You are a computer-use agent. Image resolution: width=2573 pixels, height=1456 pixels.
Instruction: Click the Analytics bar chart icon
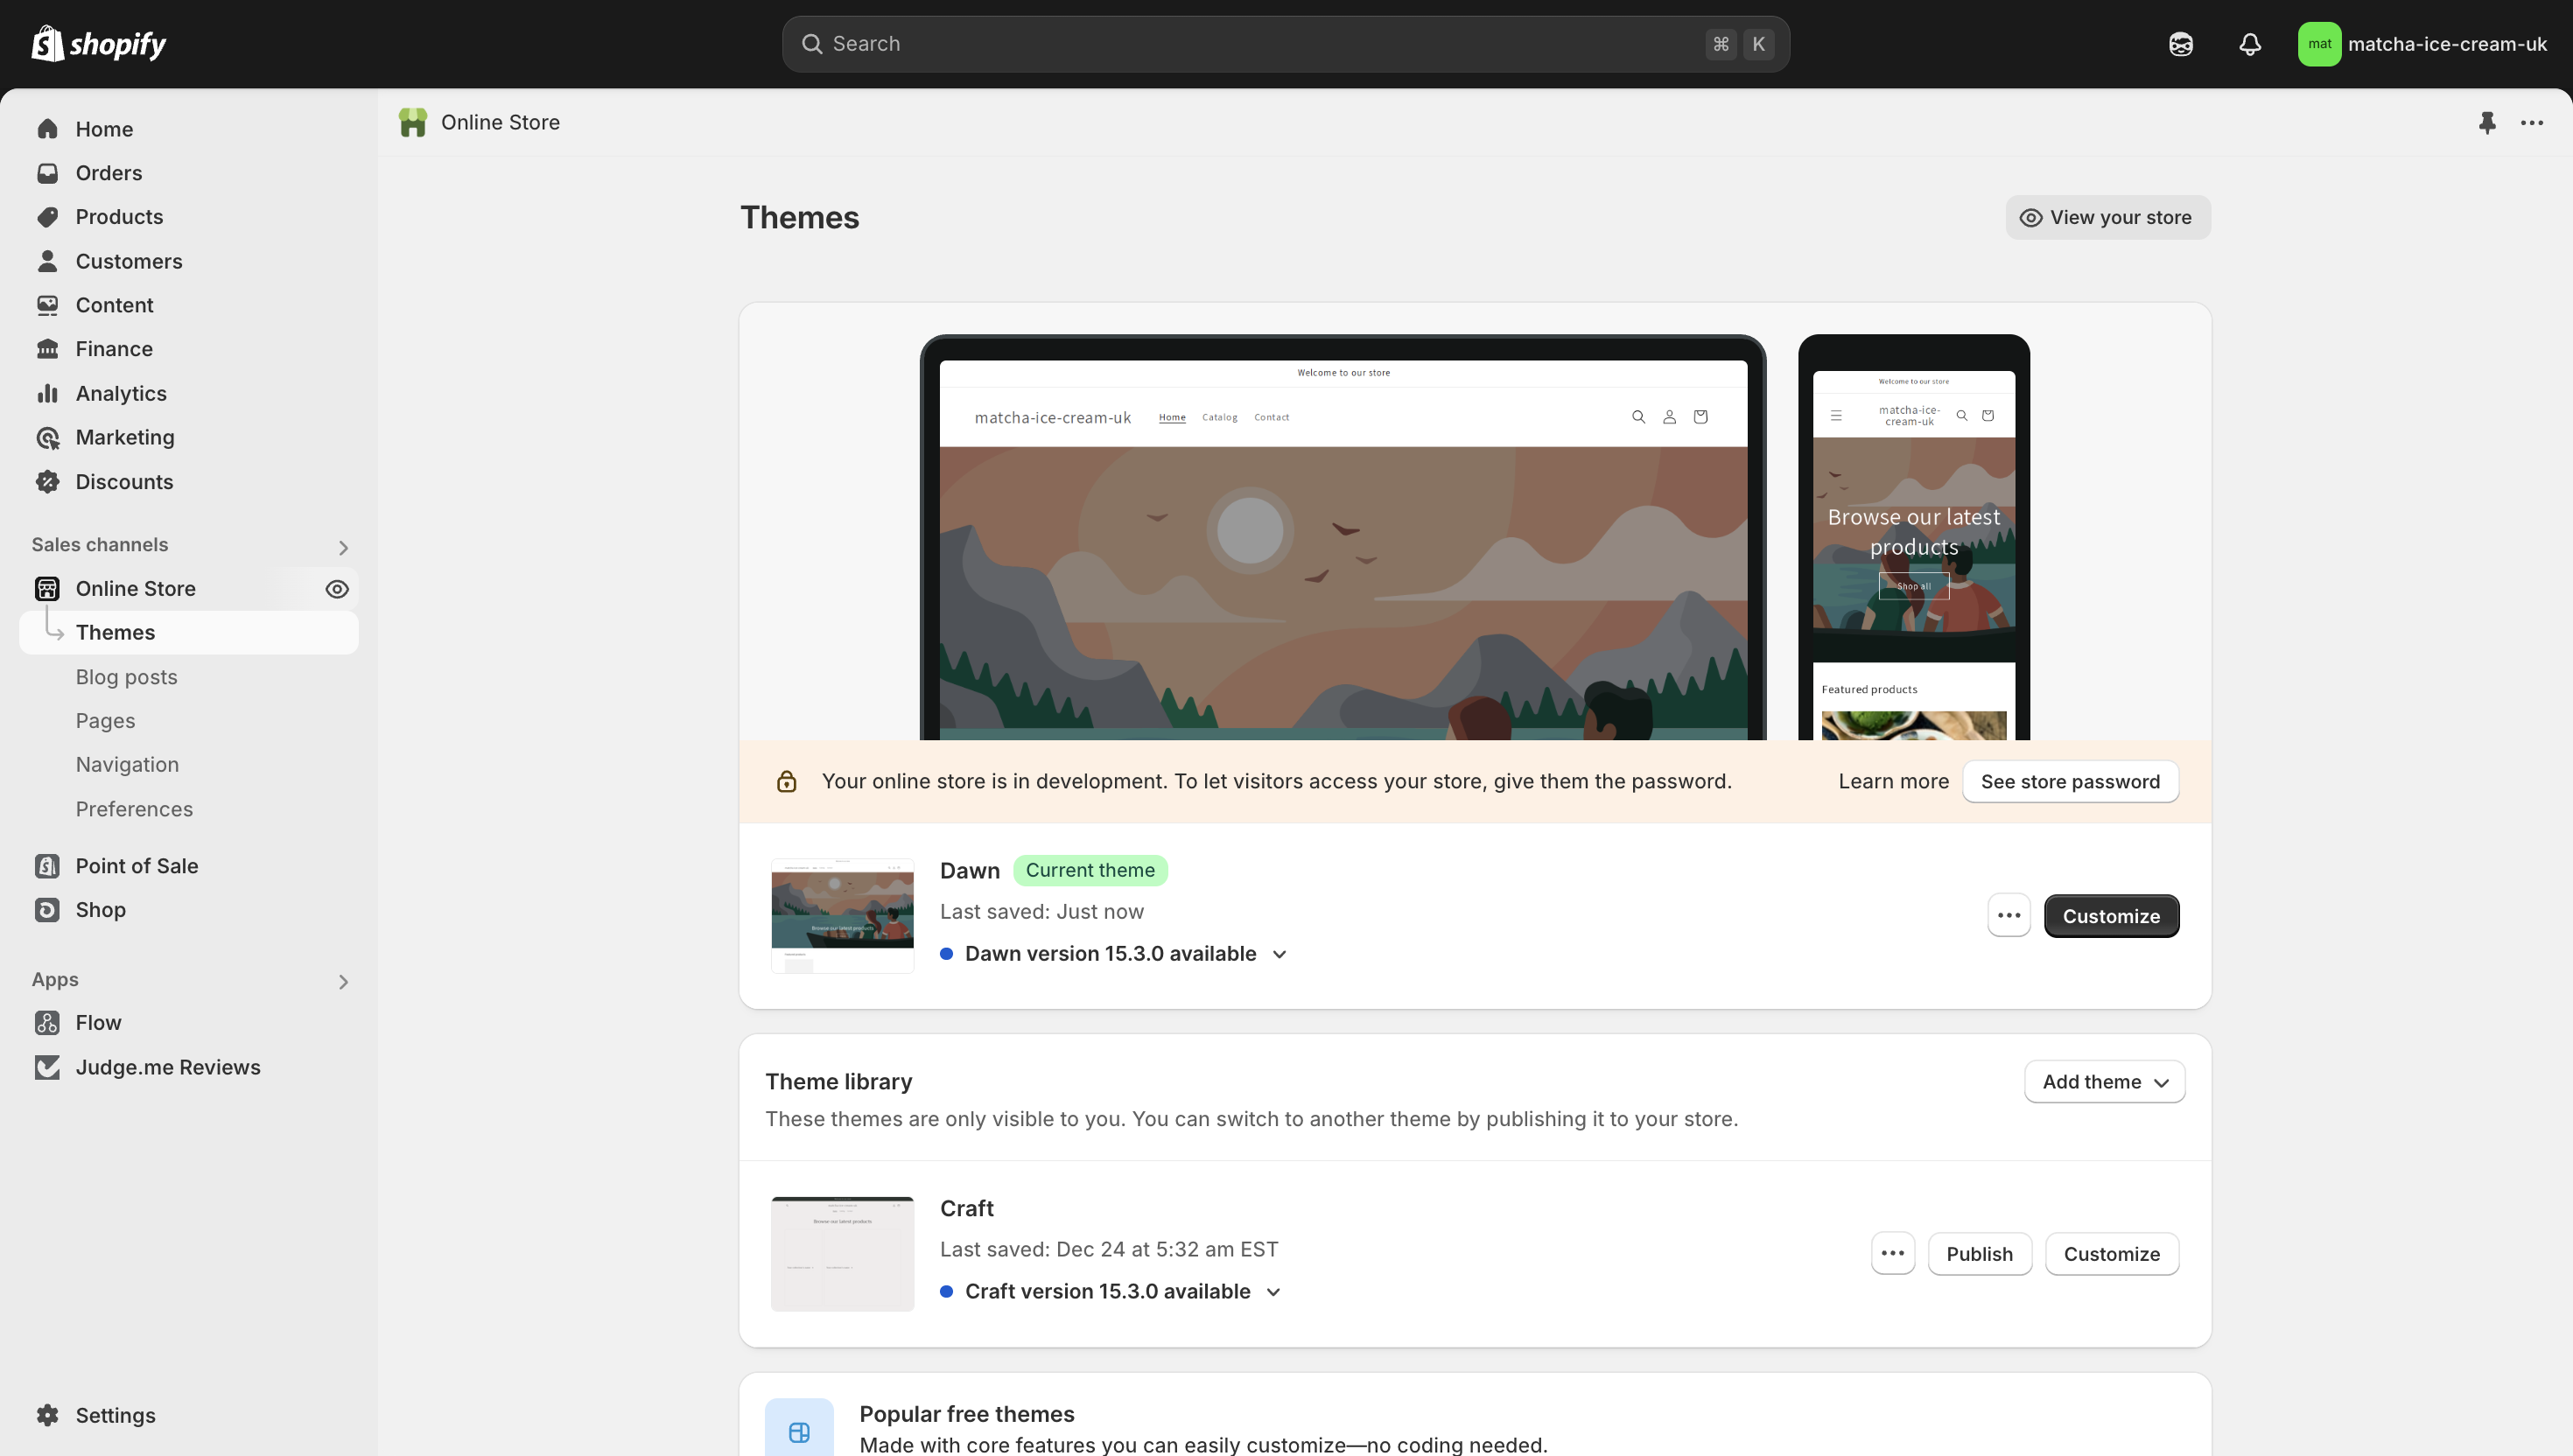point(47,393)
